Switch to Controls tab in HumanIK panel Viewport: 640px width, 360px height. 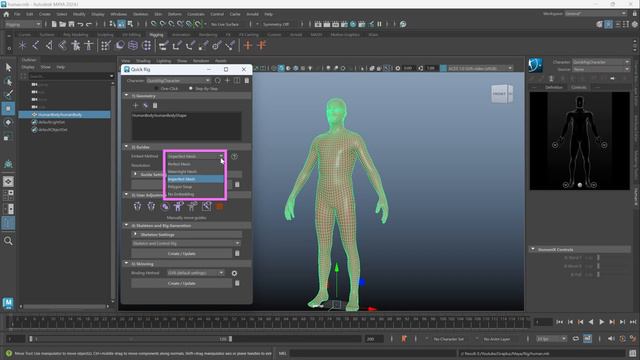tap(578, 87)
